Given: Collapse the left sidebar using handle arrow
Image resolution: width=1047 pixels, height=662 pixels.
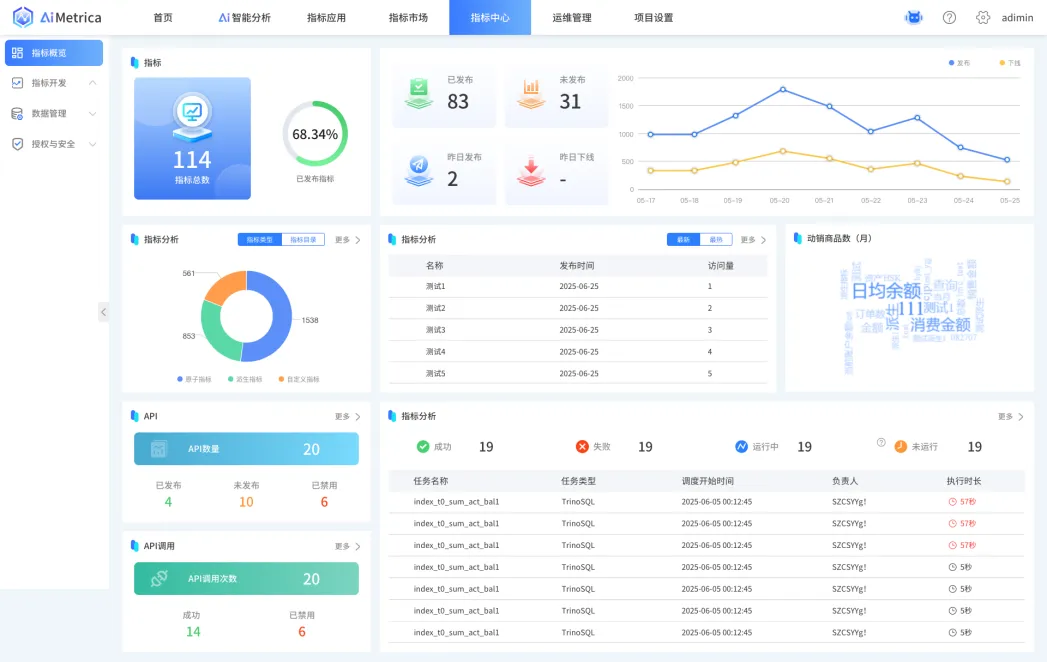Looking at the screenshot, I should tap(103, 312).
